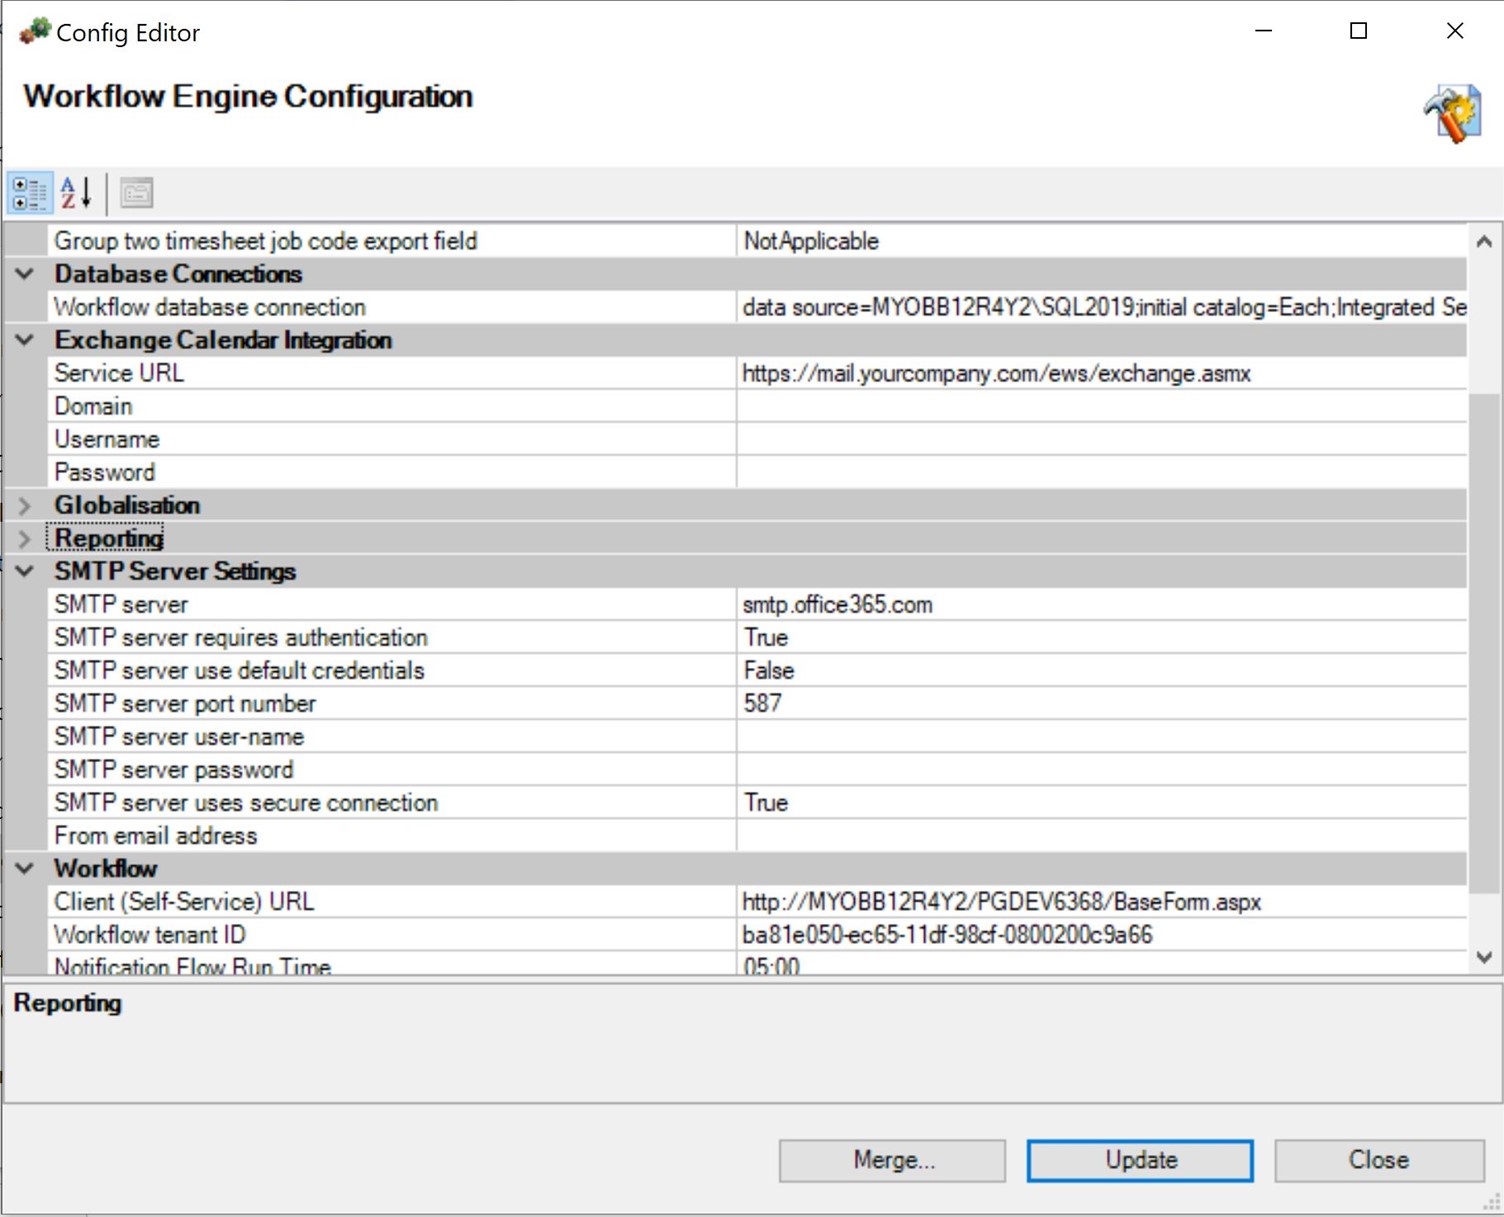
Task: Sort properties alphabetically with A-Z icon
Action: 76,193
